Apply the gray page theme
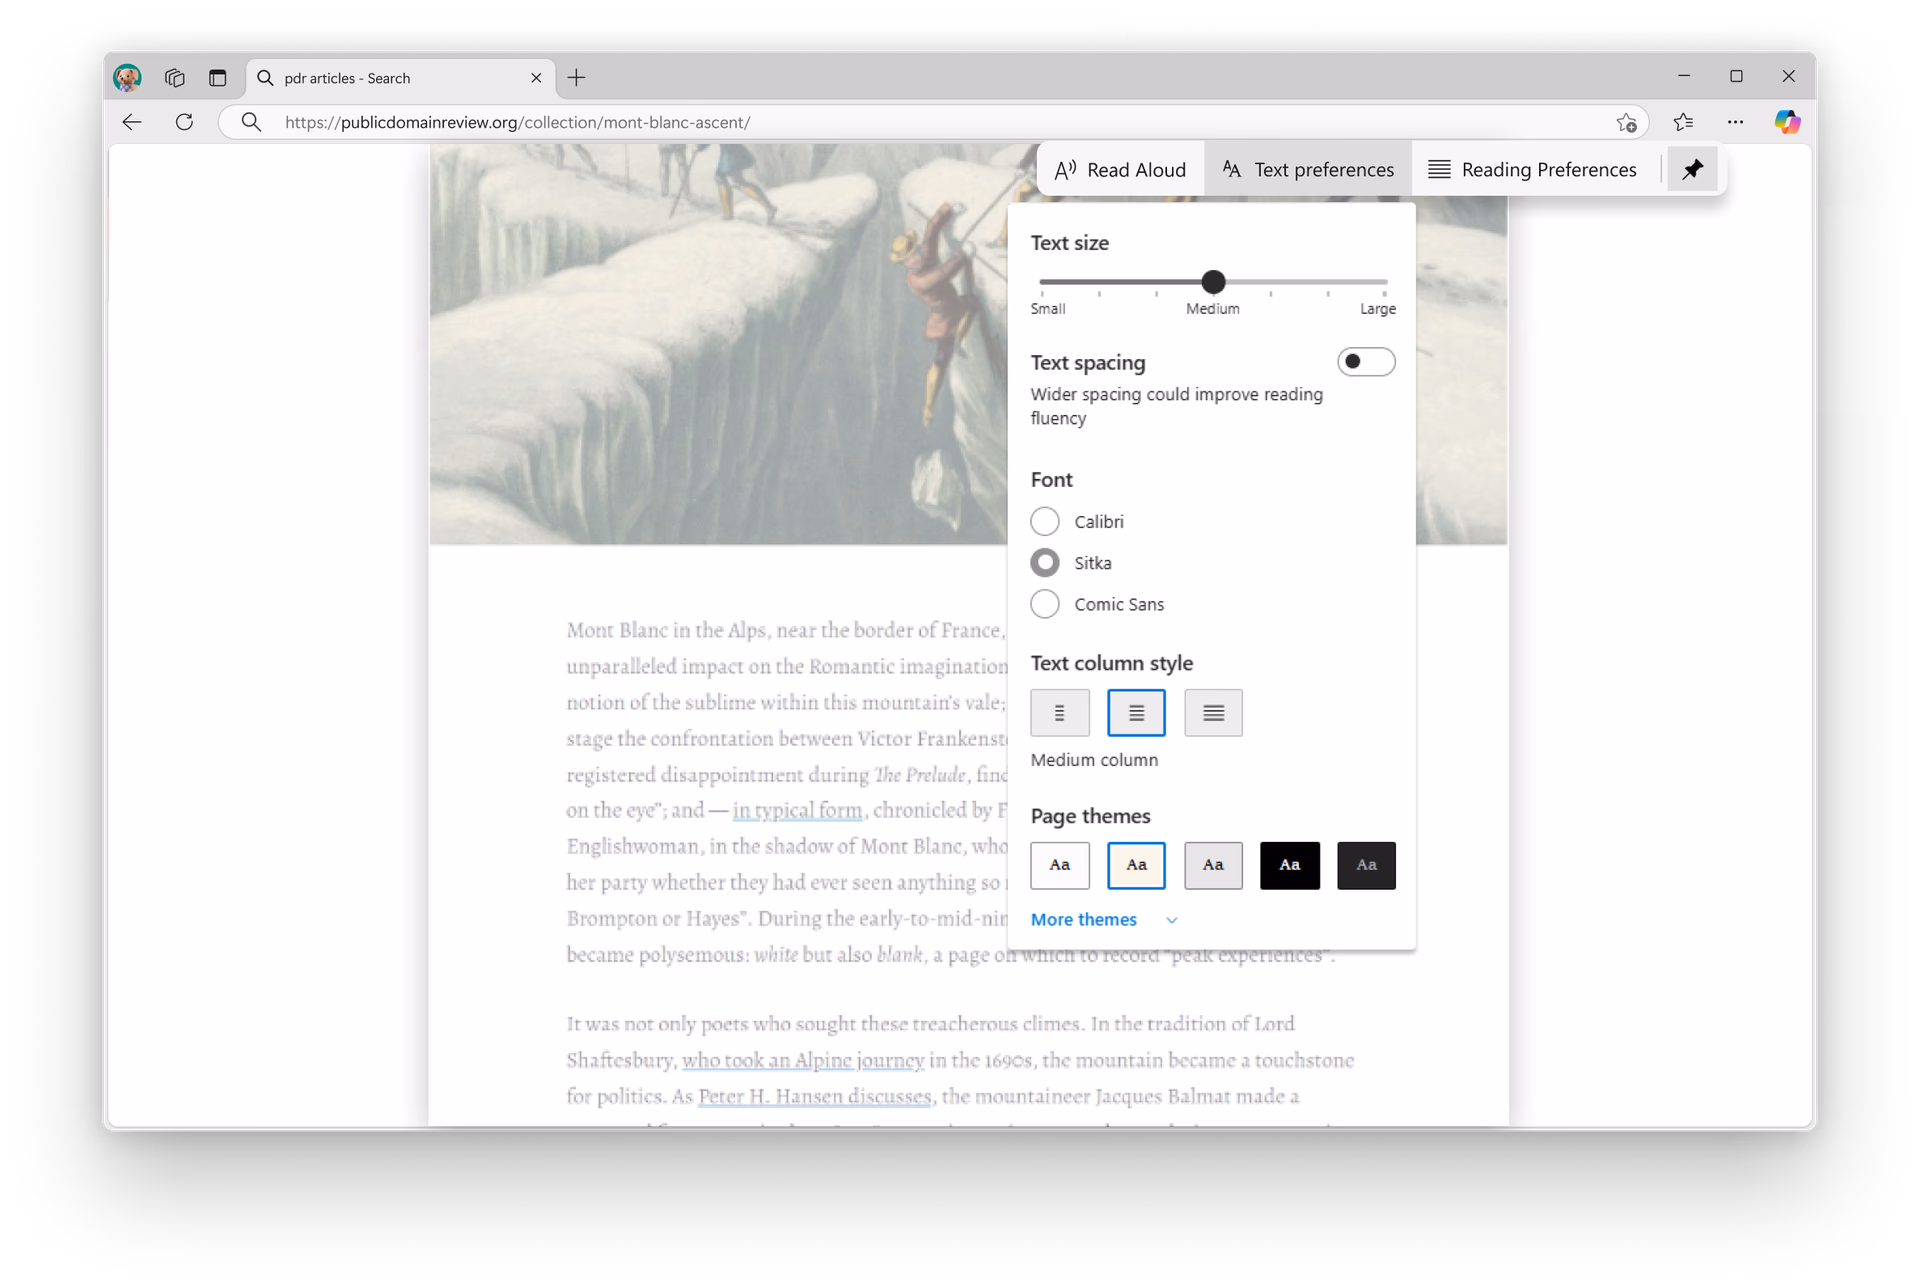This screenshot has height=1286, width=1920. [1213, 865]
